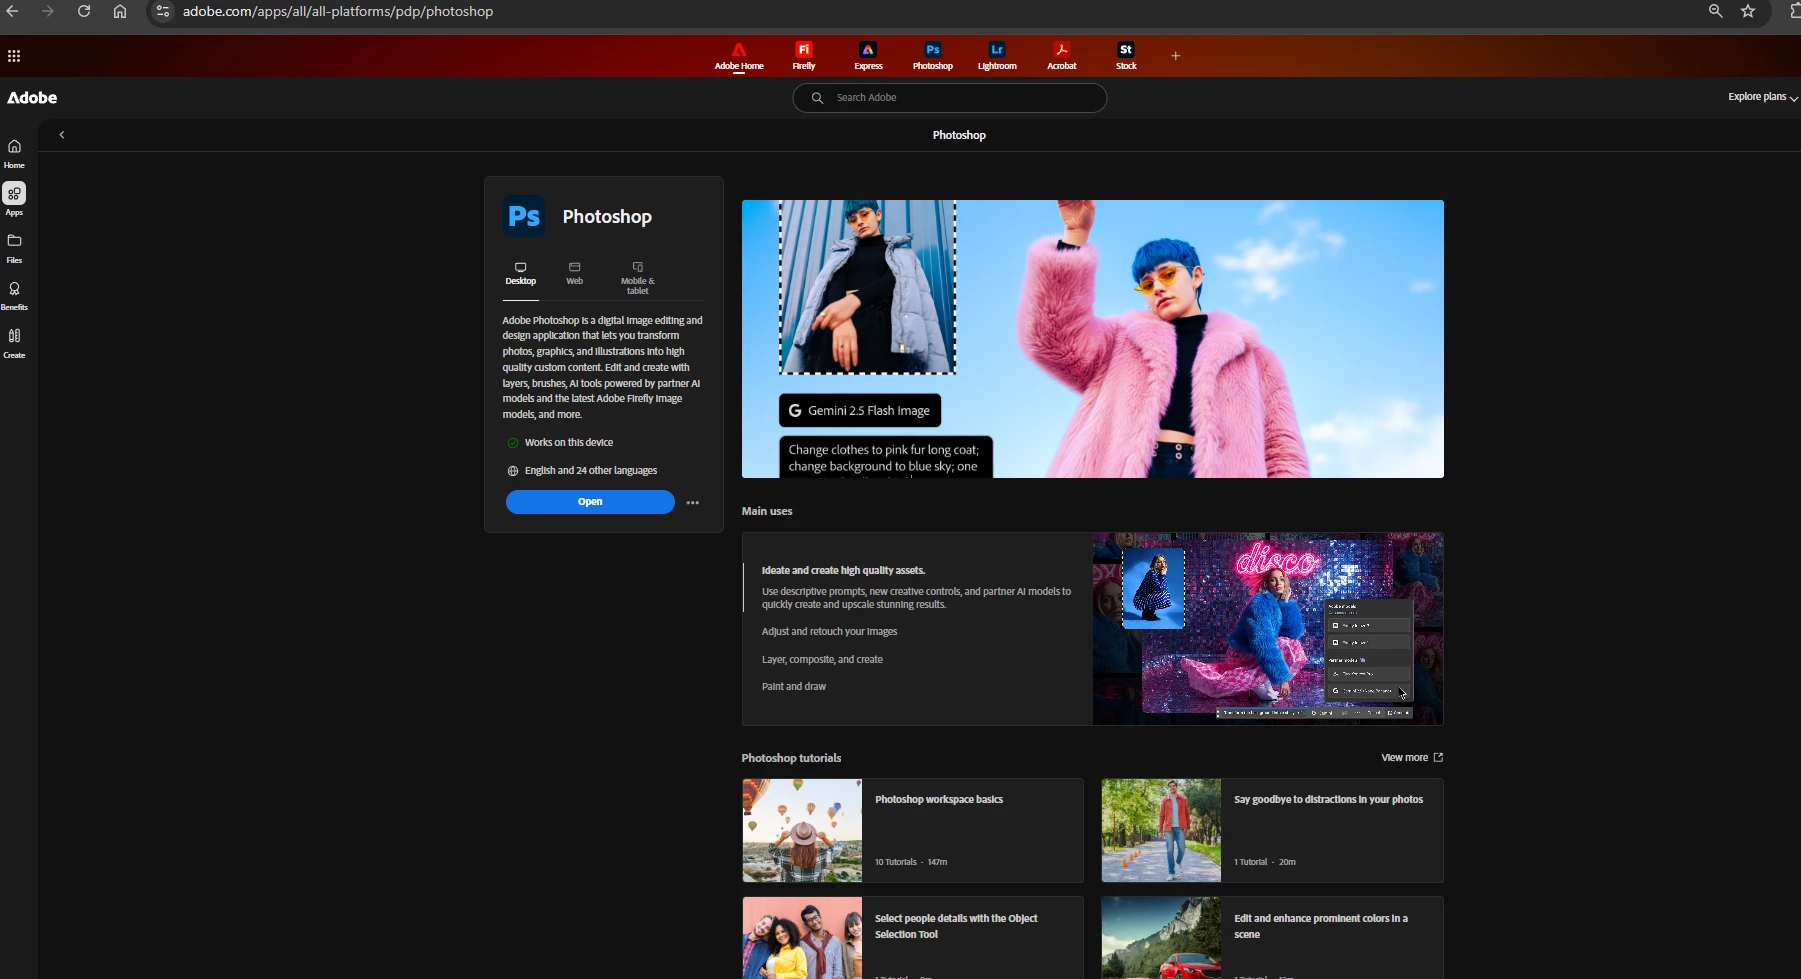Open Photoshop workspace basics tutorial
Image resolution: width=1801 pixels, height=979 pixels.
click(913, 831)
